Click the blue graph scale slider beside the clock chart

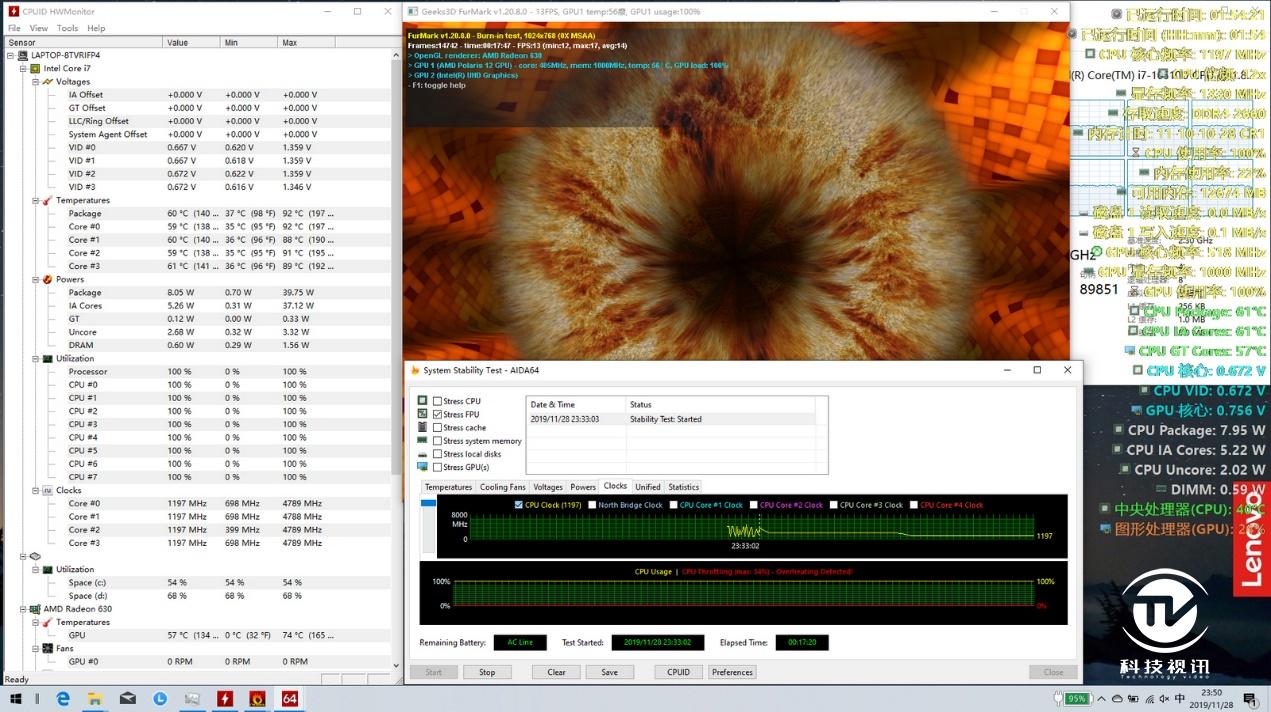pos(428,503)
